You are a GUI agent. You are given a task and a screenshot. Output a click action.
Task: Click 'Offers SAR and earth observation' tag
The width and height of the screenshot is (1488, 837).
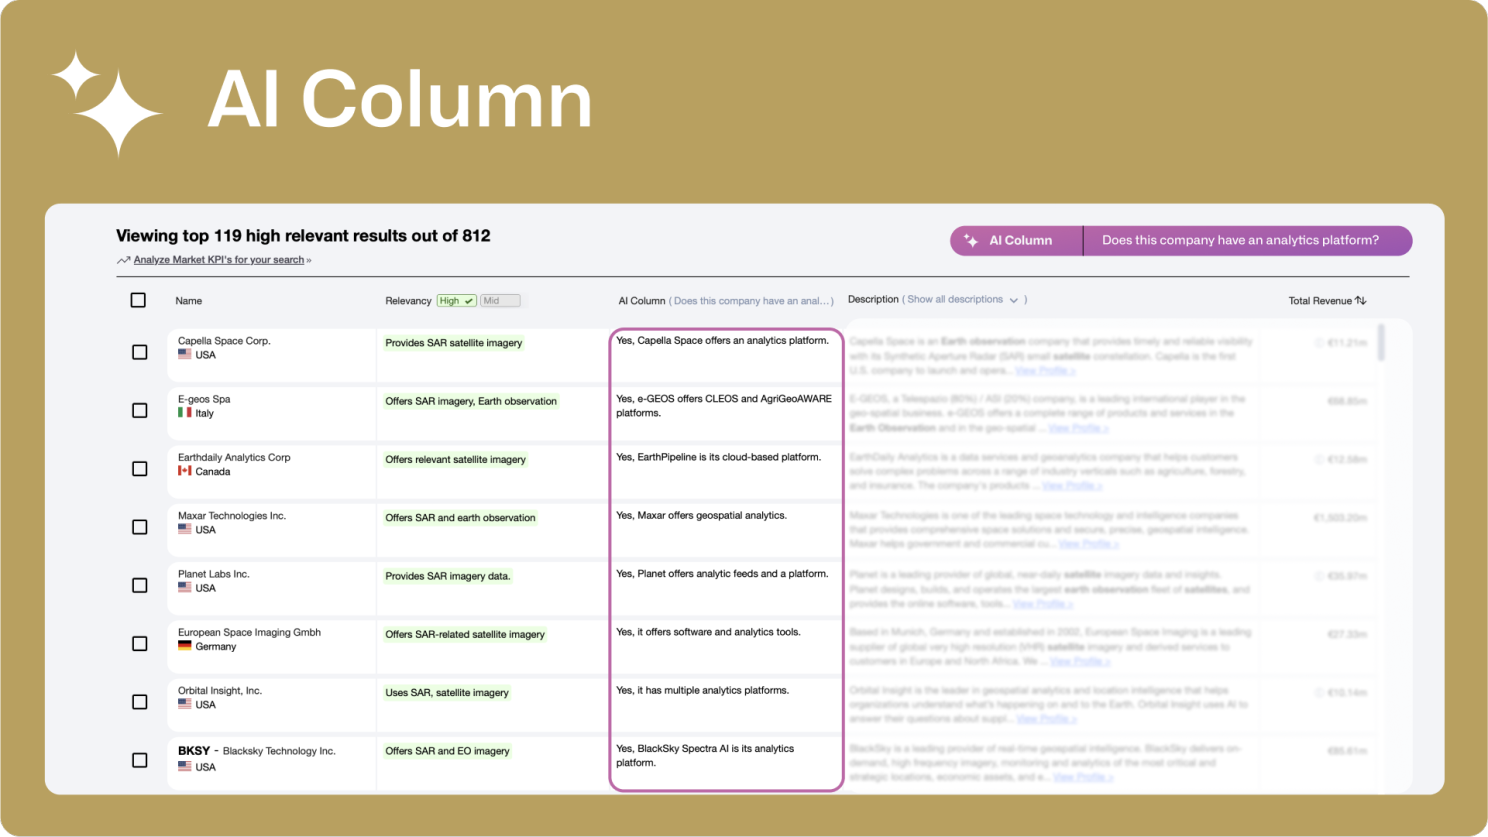tap(461, 518)
